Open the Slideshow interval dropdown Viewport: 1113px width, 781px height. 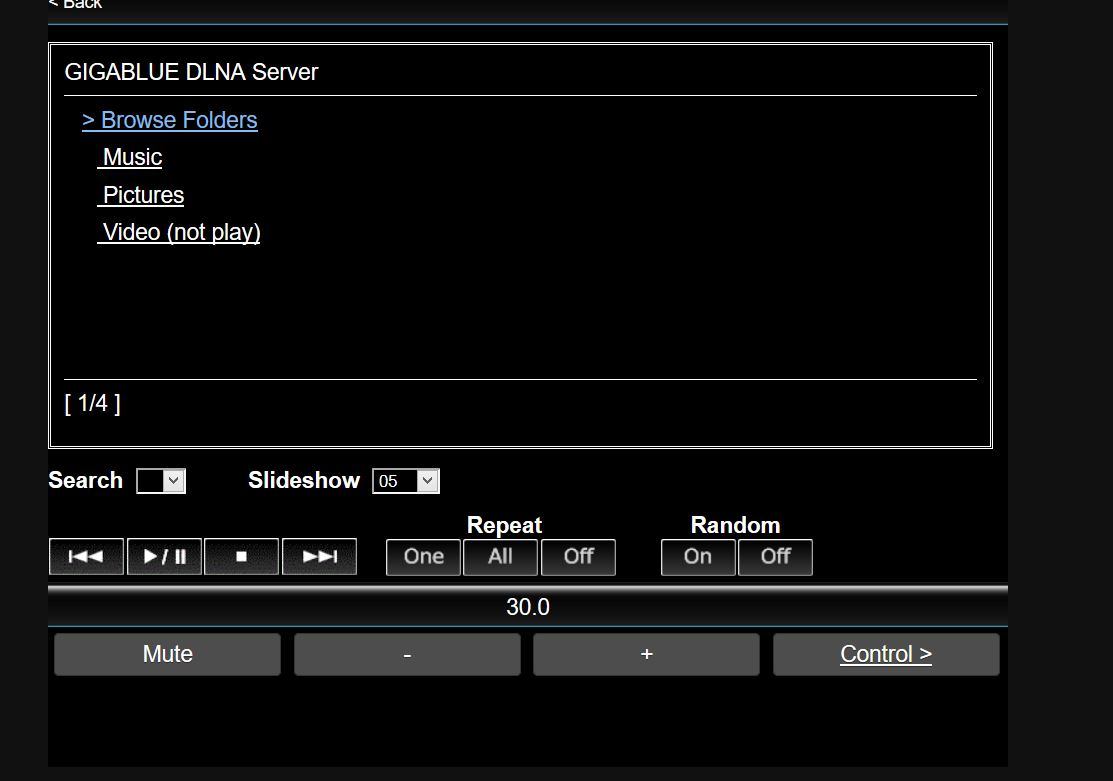[x=406, y=481]
